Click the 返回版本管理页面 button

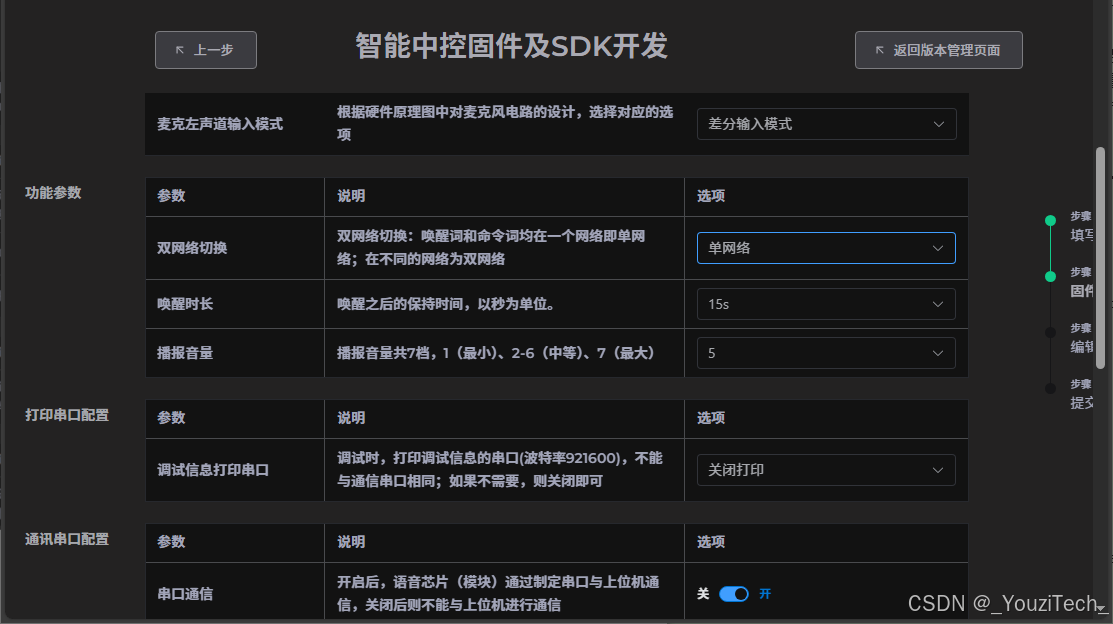938,50
